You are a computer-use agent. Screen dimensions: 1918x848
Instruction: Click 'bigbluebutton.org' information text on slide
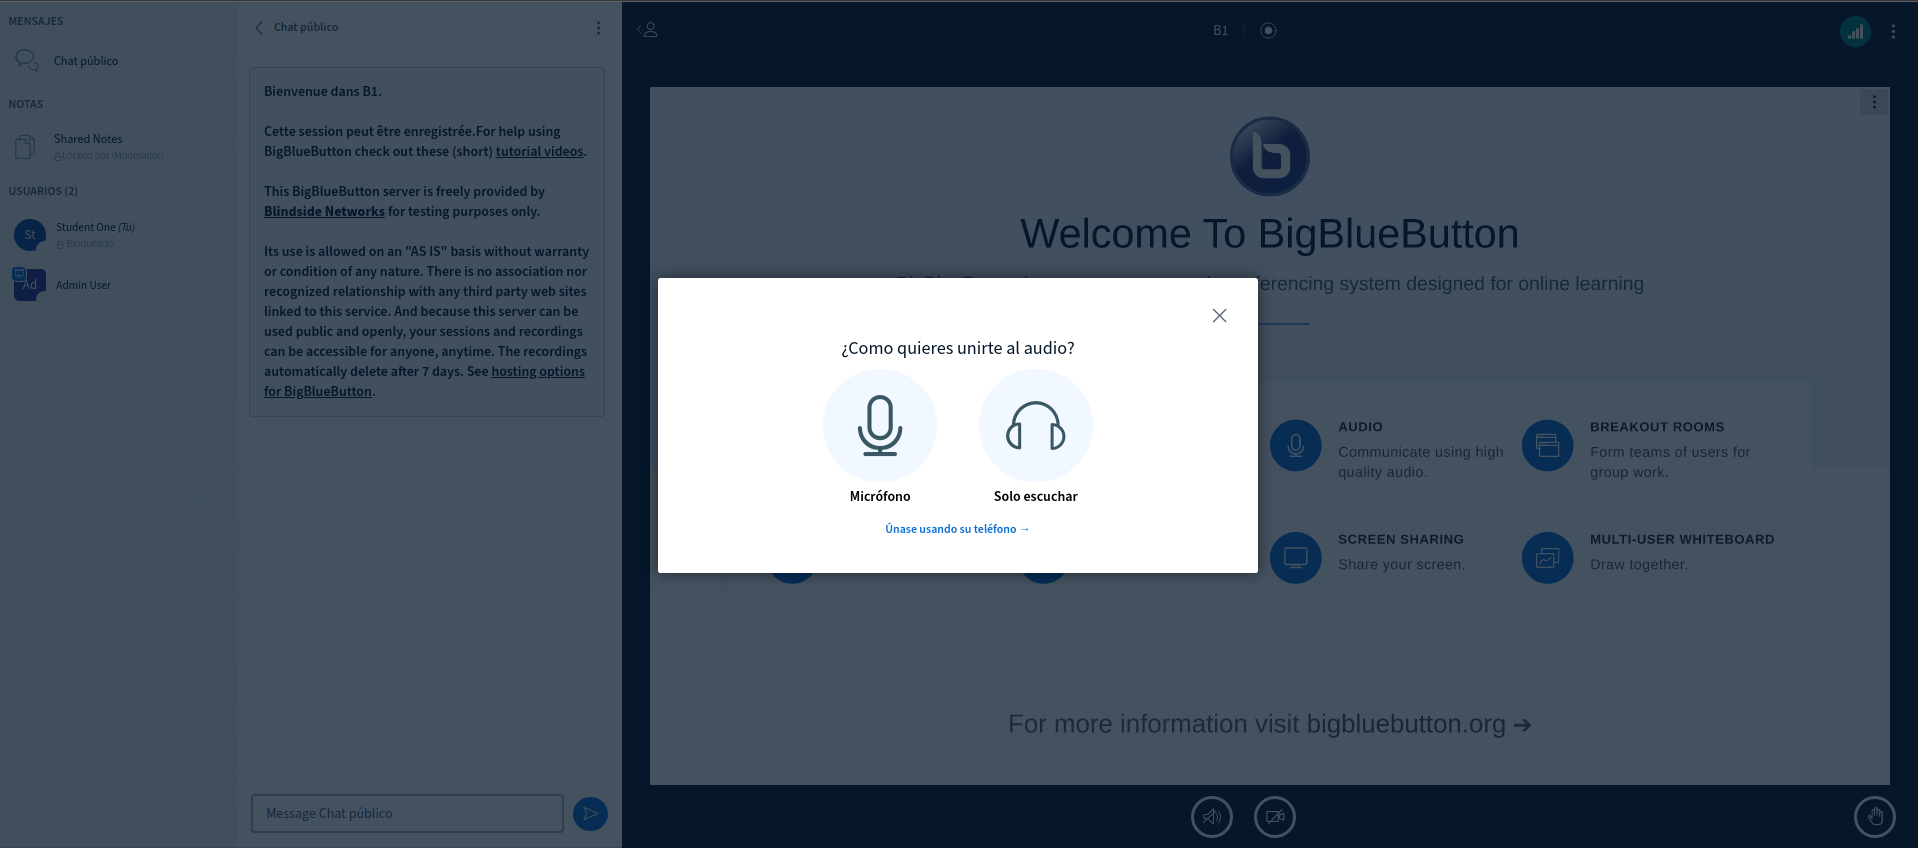tap(1406, 724)
